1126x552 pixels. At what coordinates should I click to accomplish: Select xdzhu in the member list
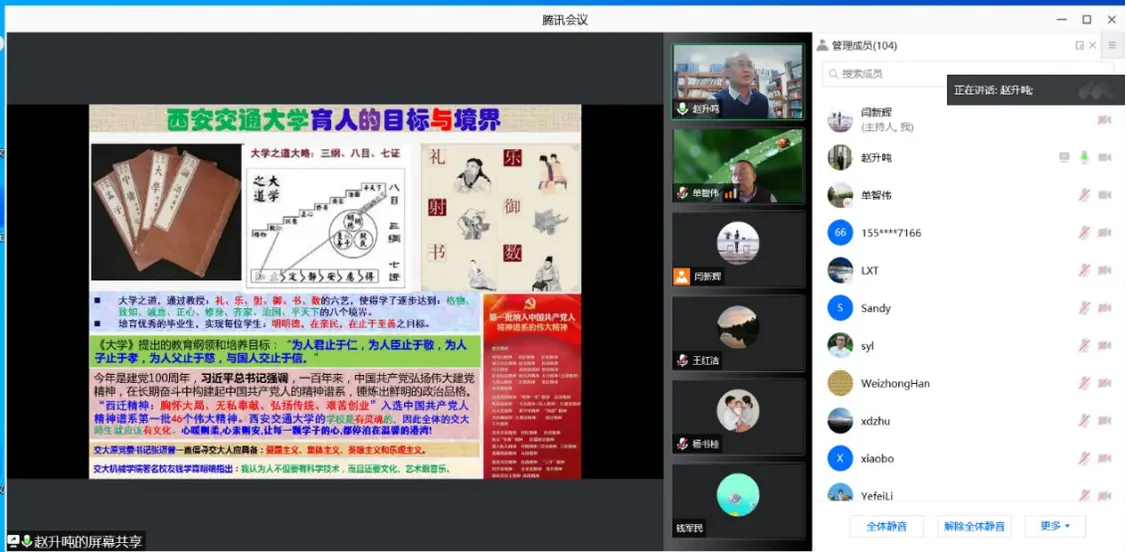pos(875,421)
